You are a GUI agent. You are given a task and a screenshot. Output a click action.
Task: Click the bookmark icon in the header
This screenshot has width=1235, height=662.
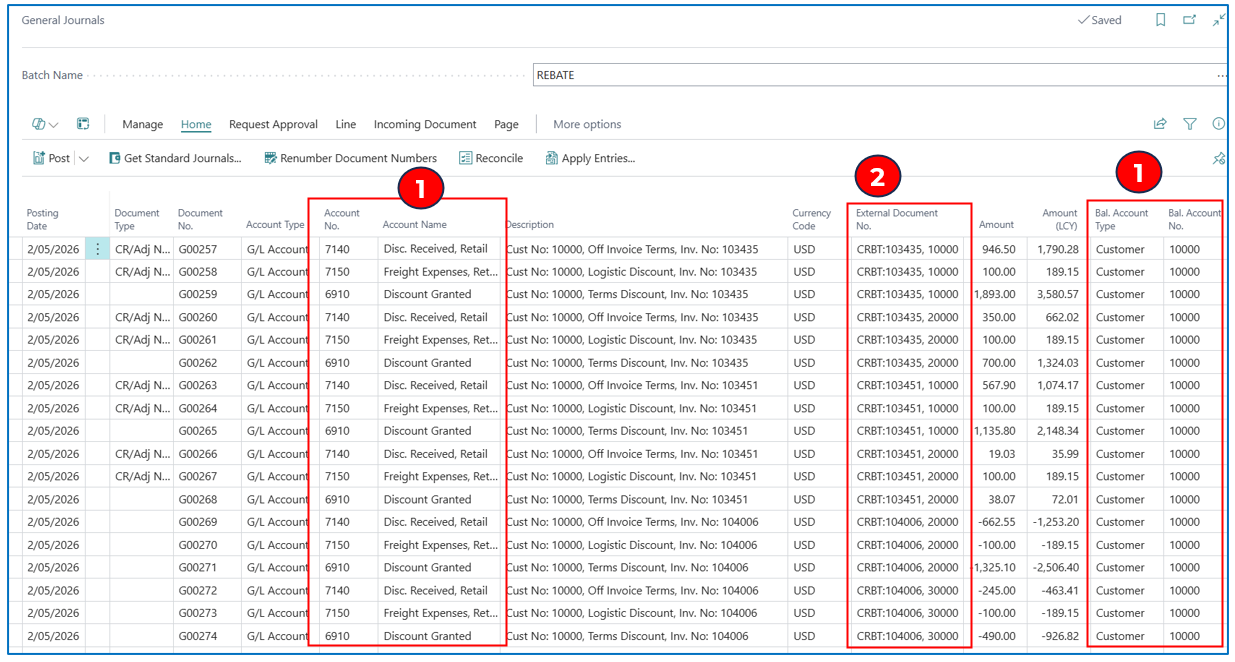[1160, 20]
